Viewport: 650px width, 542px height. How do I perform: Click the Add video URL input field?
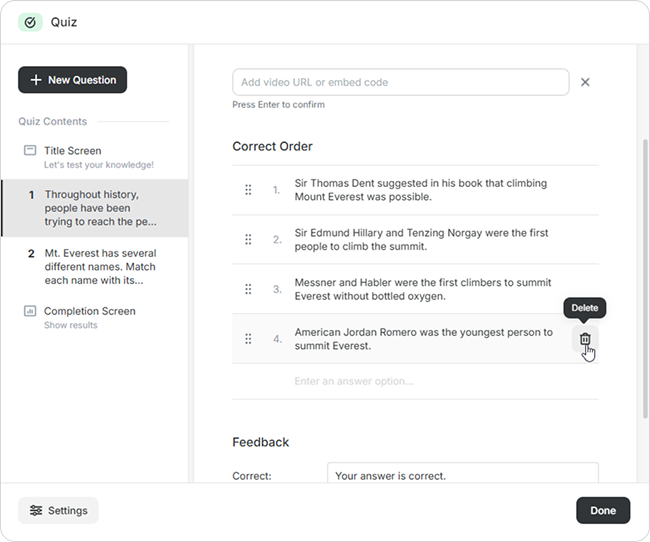(400, 82)
